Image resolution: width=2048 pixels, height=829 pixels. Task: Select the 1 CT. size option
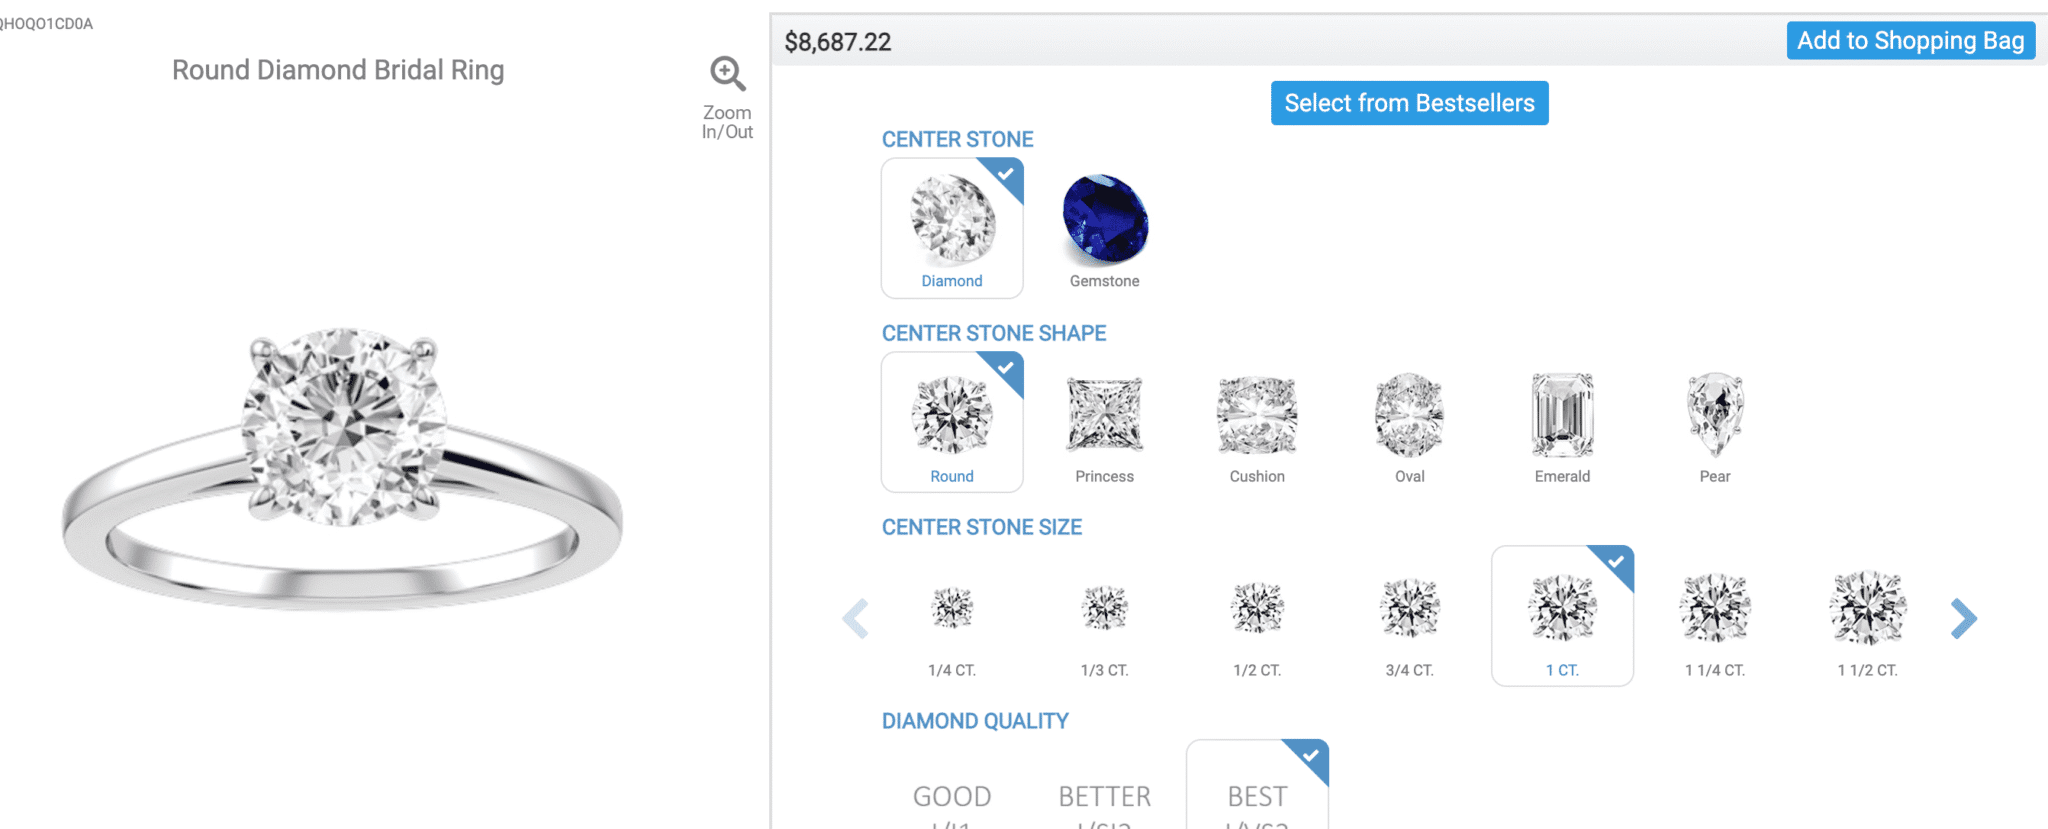tap(1562, 617)
